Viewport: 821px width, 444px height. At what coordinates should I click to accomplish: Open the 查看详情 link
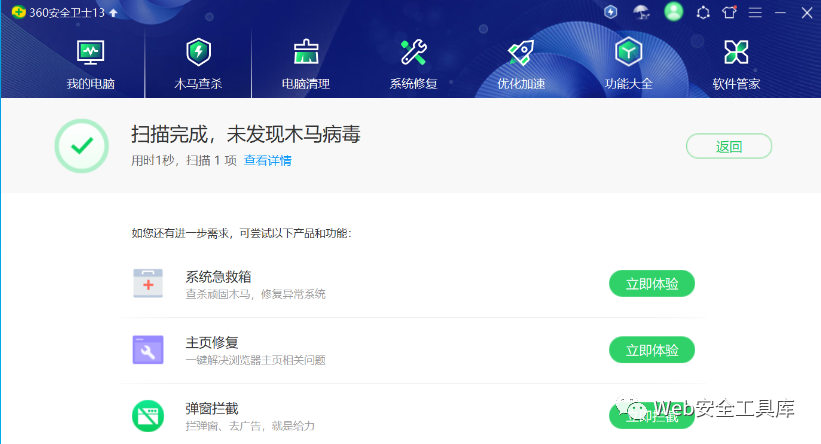[268, 160]
